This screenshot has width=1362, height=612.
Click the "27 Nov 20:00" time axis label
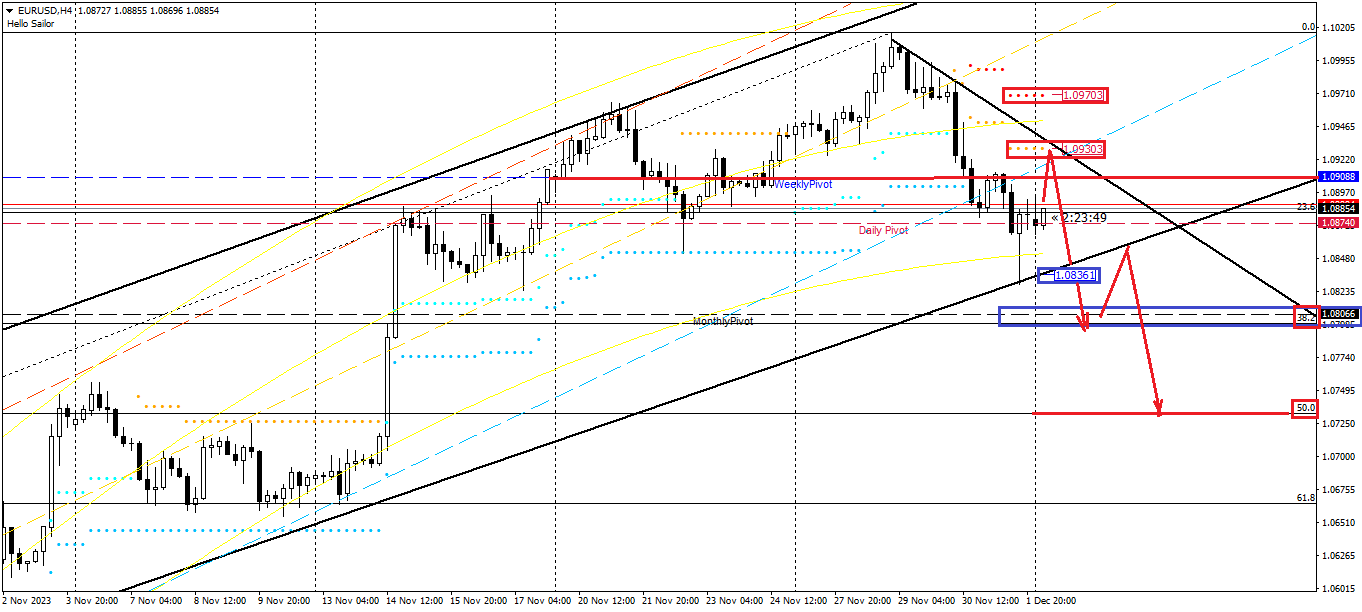tap(862, 602)
